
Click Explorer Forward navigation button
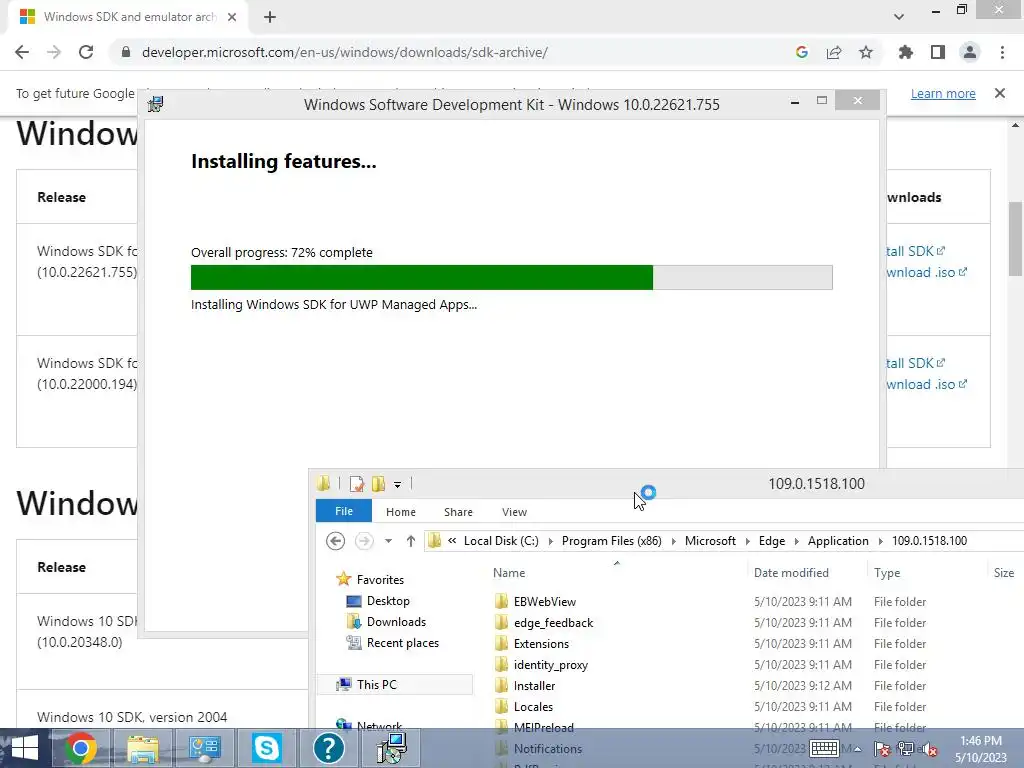[x=364, y=541]
